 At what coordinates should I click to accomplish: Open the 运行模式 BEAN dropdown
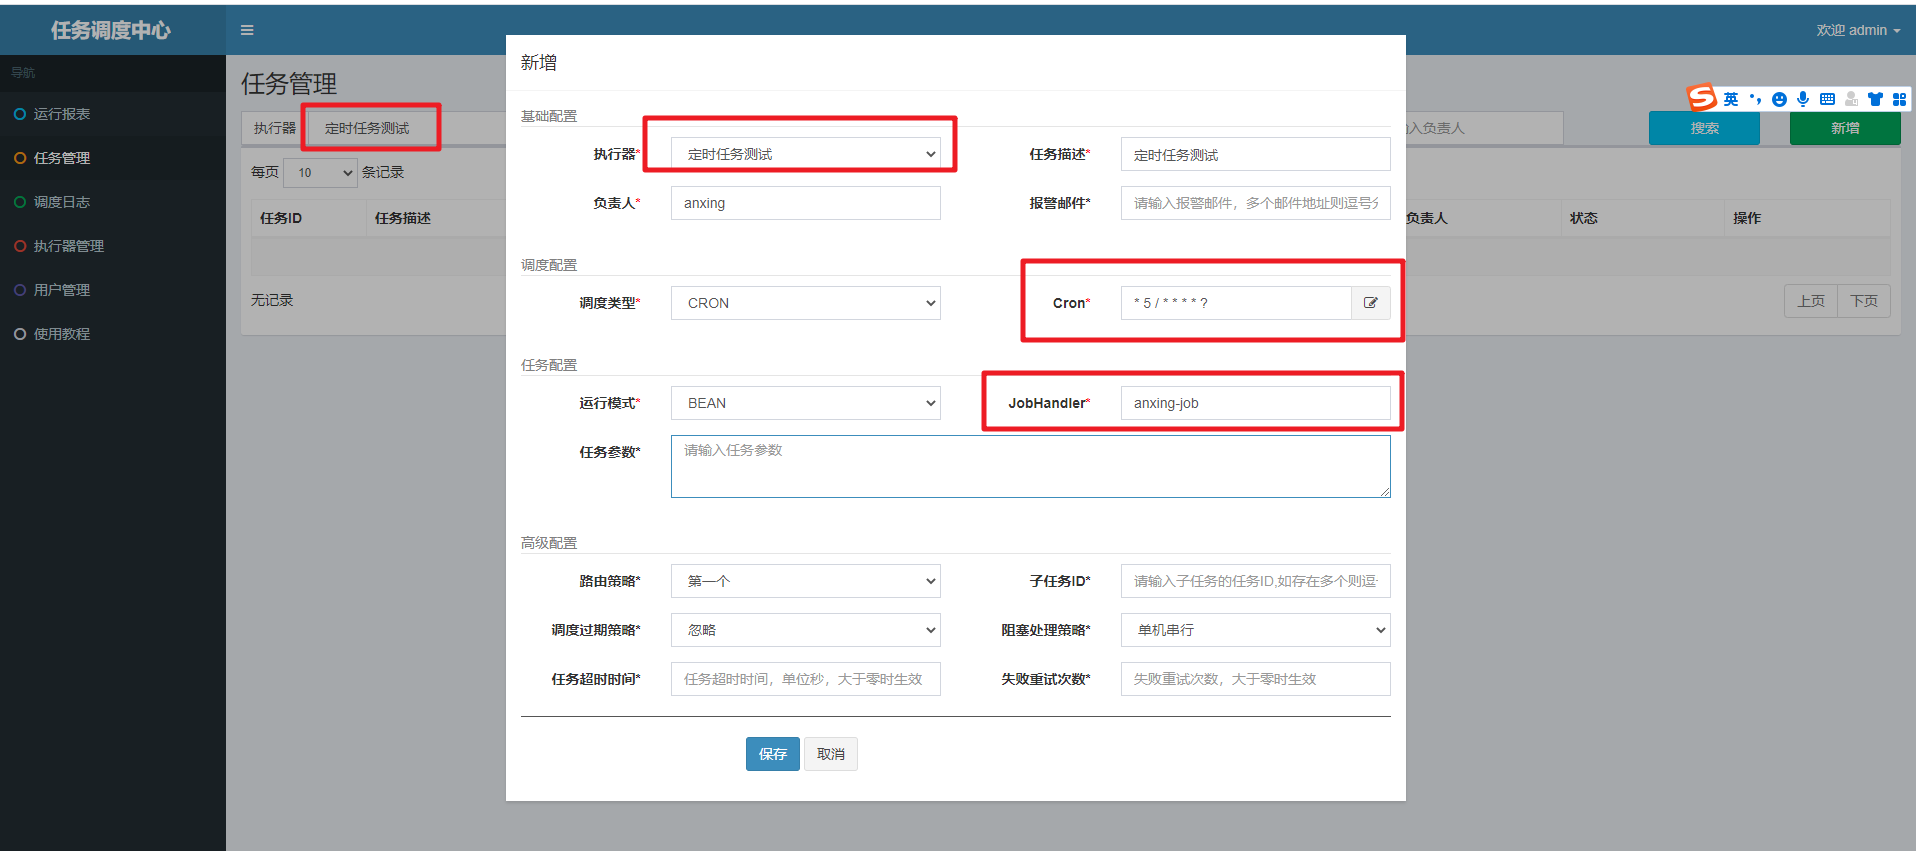coord(806,403)
